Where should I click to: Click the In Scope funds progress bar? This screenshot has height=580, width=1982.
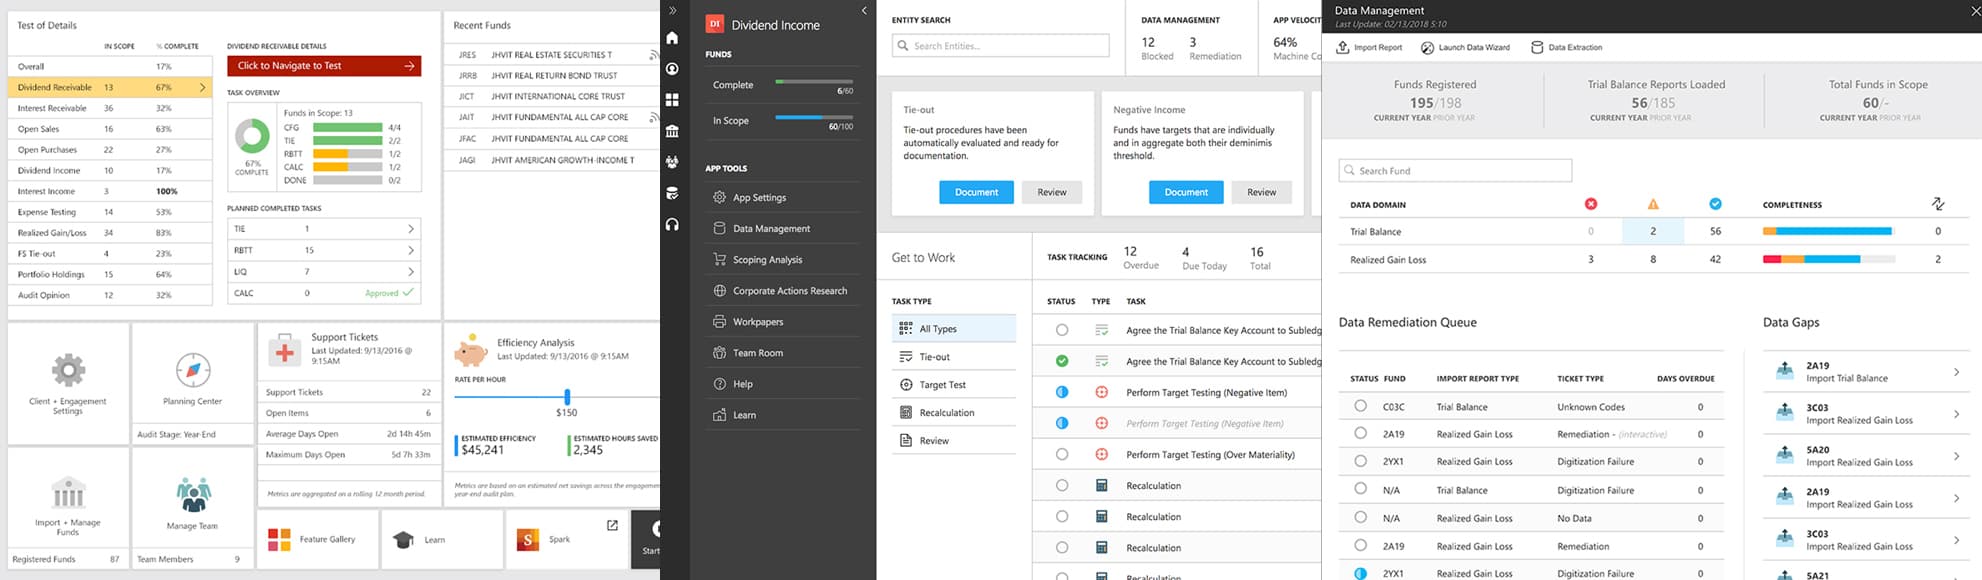814,117
